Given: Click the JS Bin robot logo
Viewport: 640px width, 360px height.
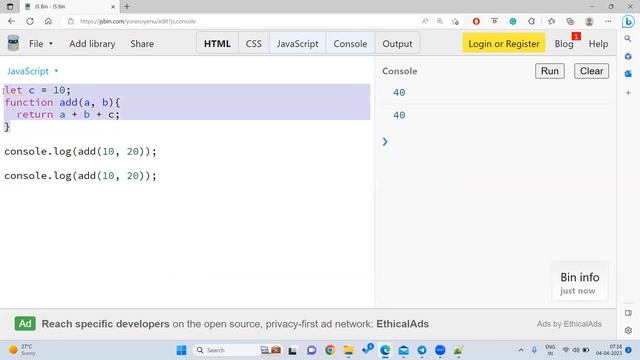Looking at the screenshot, I should point(13,43).
